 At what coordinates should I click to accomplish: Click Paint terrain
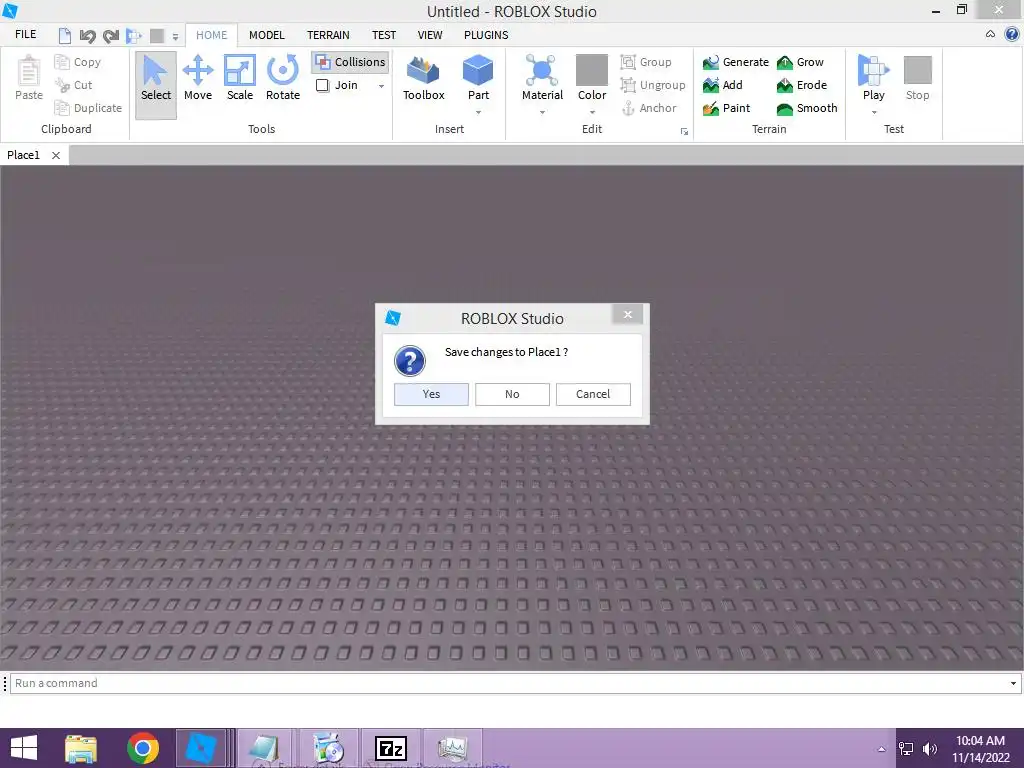pyautogui.click(x=726, y=108)
